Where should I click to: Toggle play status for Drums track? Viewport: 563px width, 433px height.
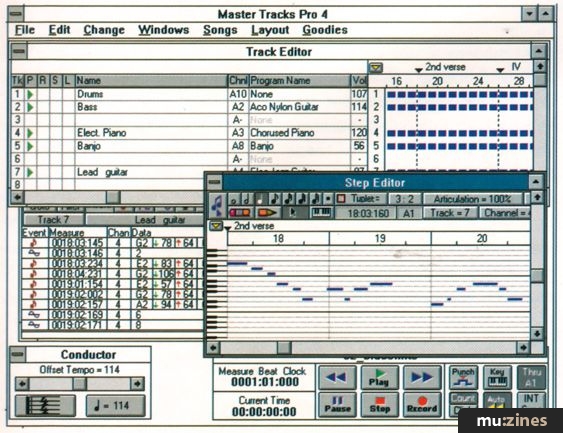[31, 94]
